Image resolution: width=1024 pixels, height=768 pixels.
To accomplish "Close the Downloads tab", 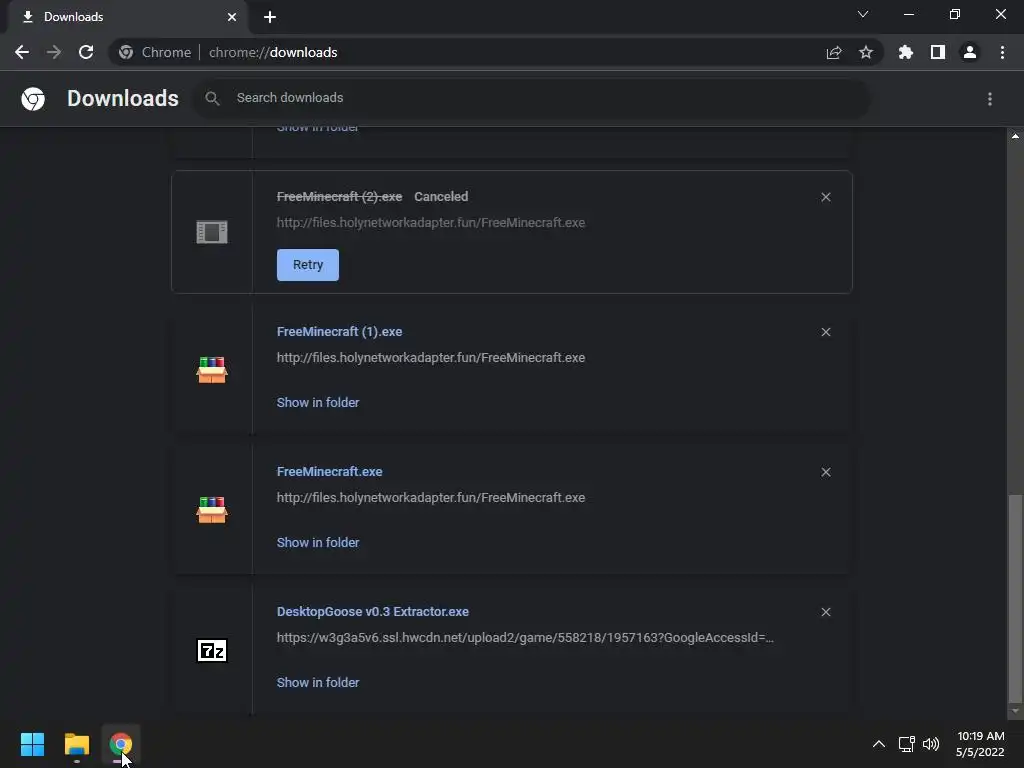I will pos(232,17).
